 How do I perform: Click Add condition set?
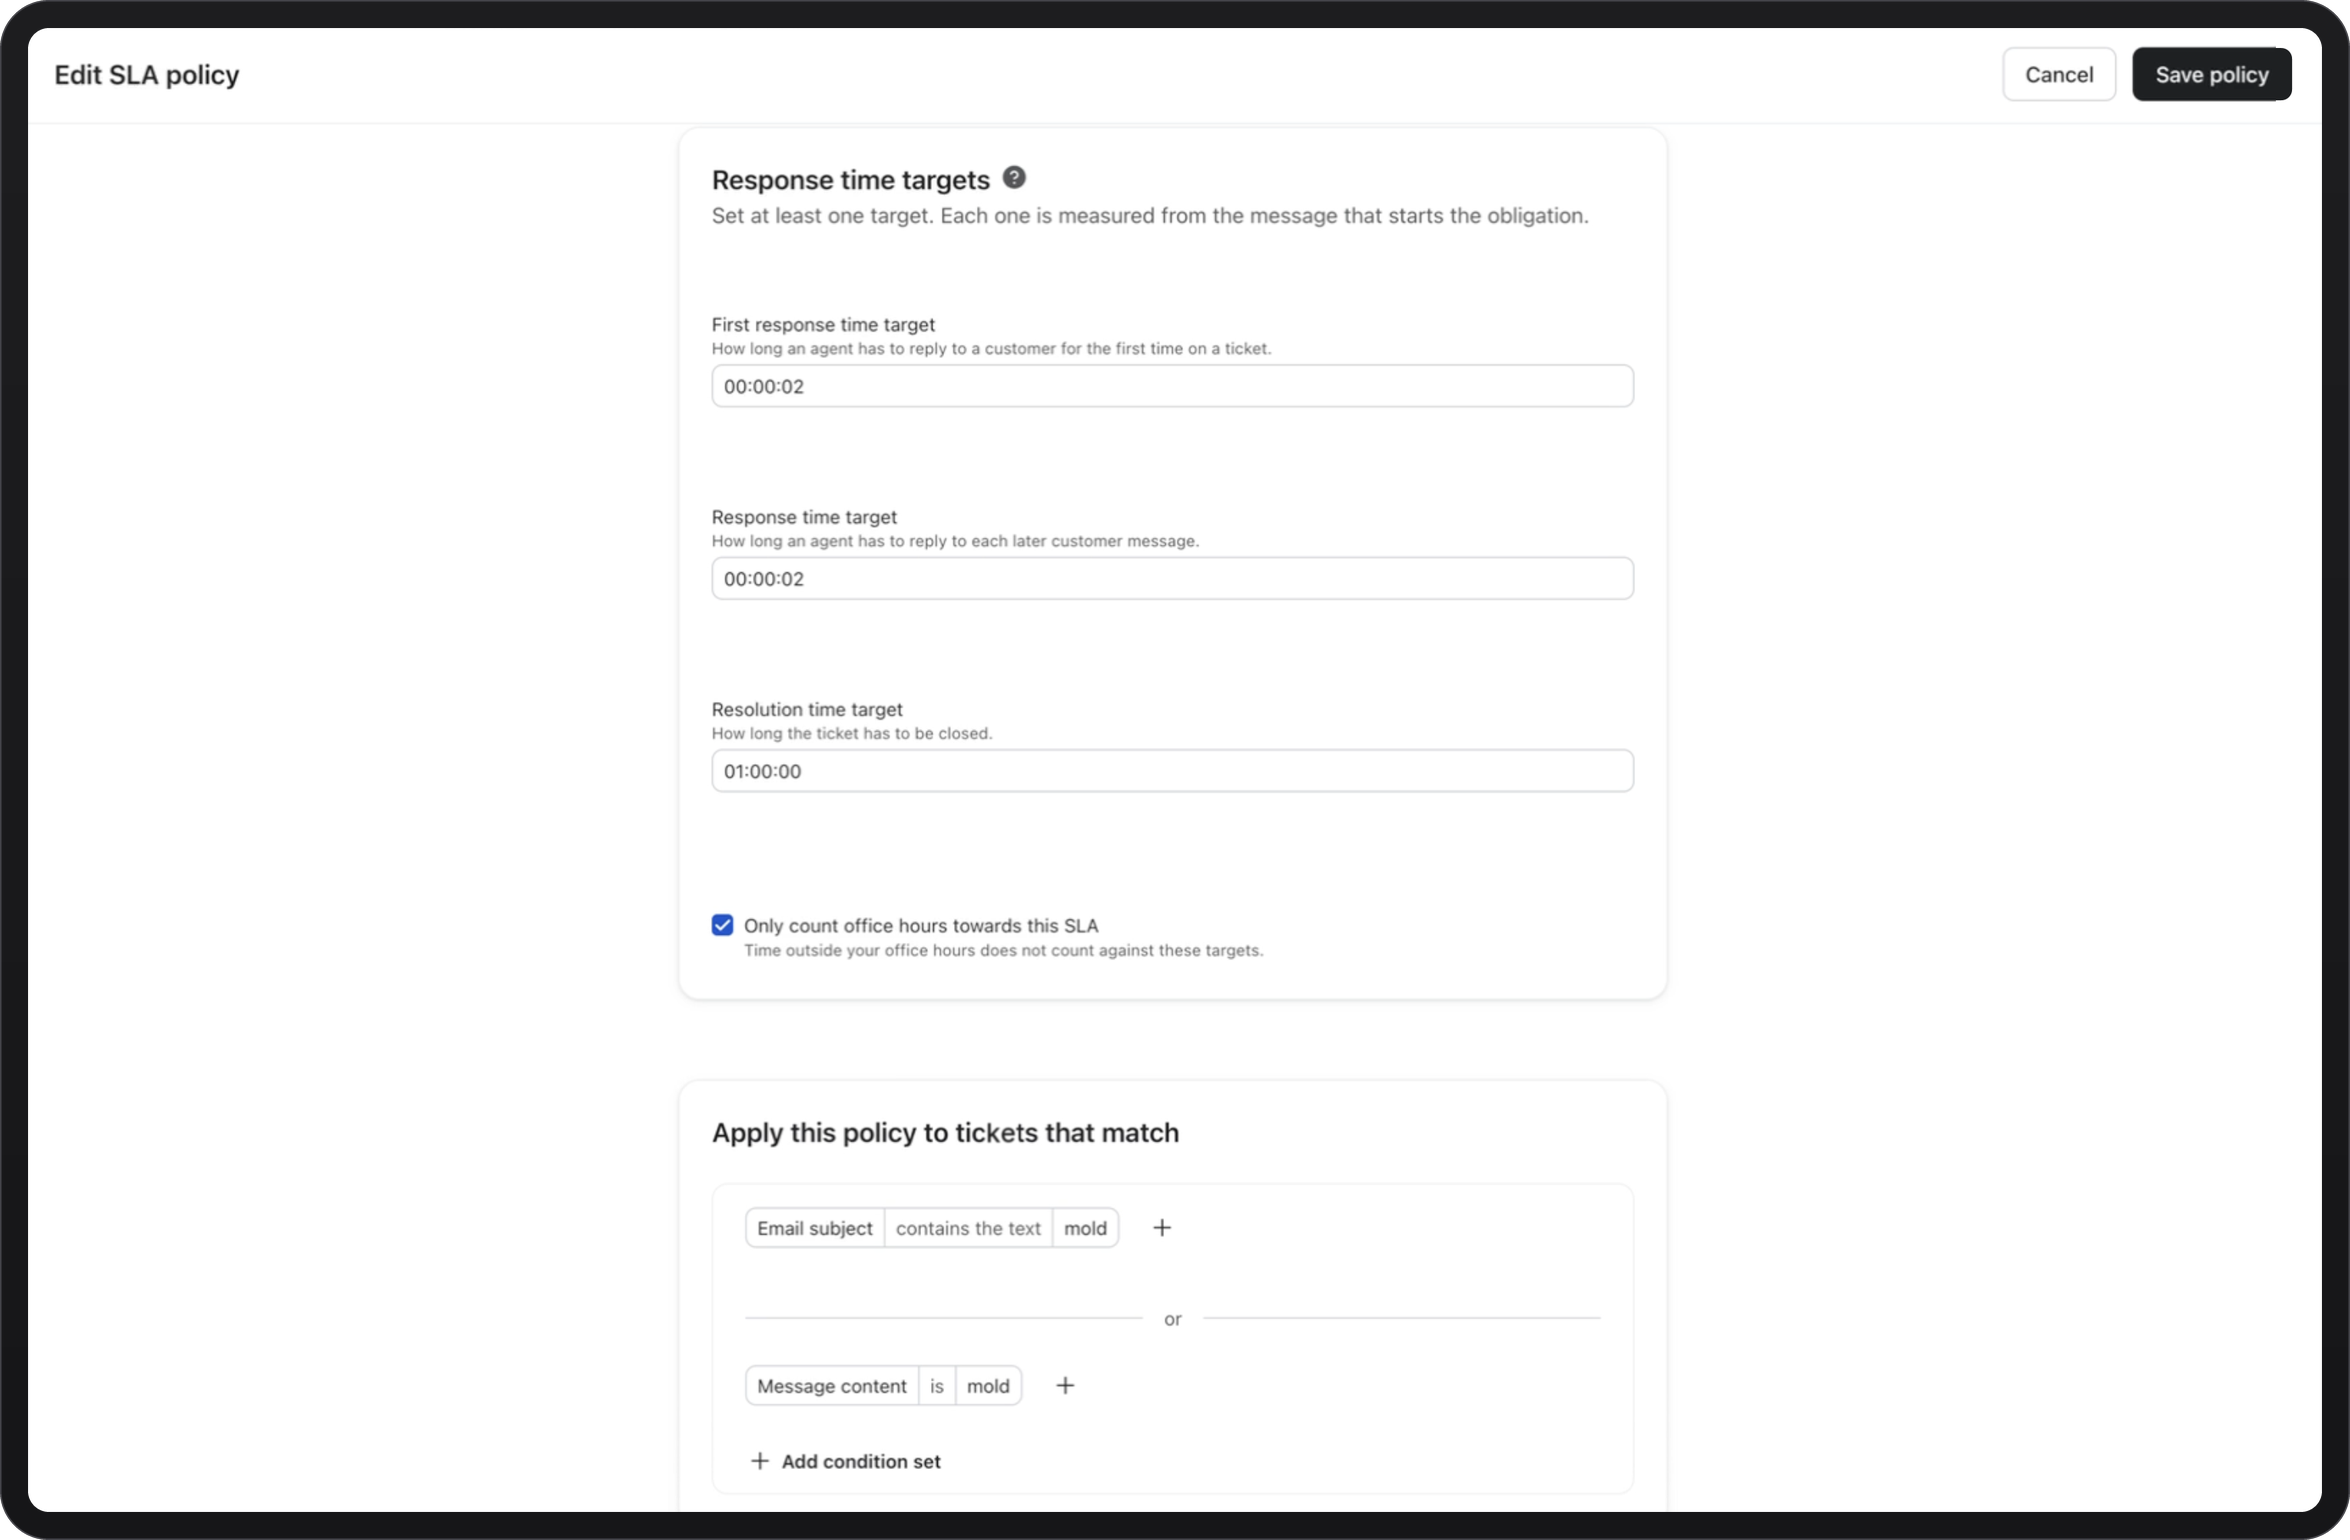click(846, 1461)
